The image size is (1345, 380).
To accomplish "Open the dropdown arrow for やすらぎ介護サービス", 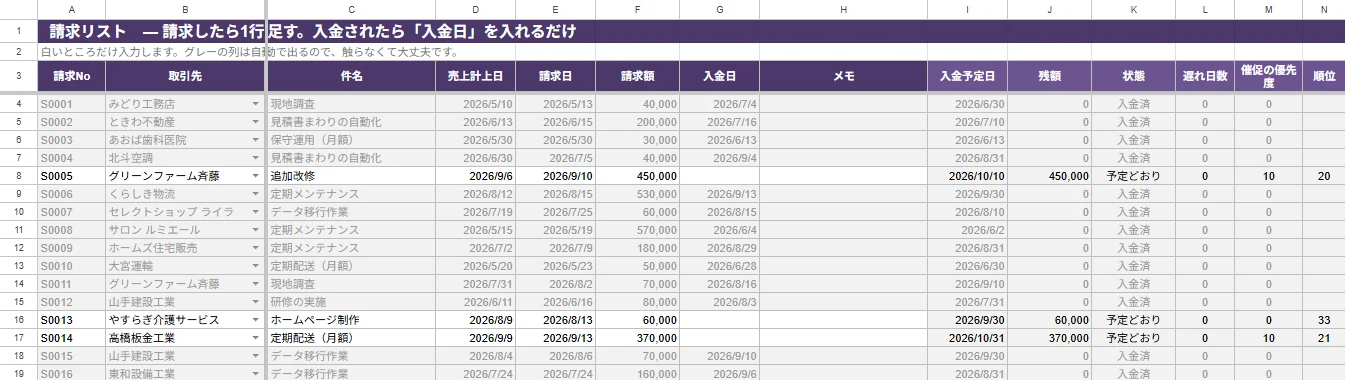I will point(256,319).
